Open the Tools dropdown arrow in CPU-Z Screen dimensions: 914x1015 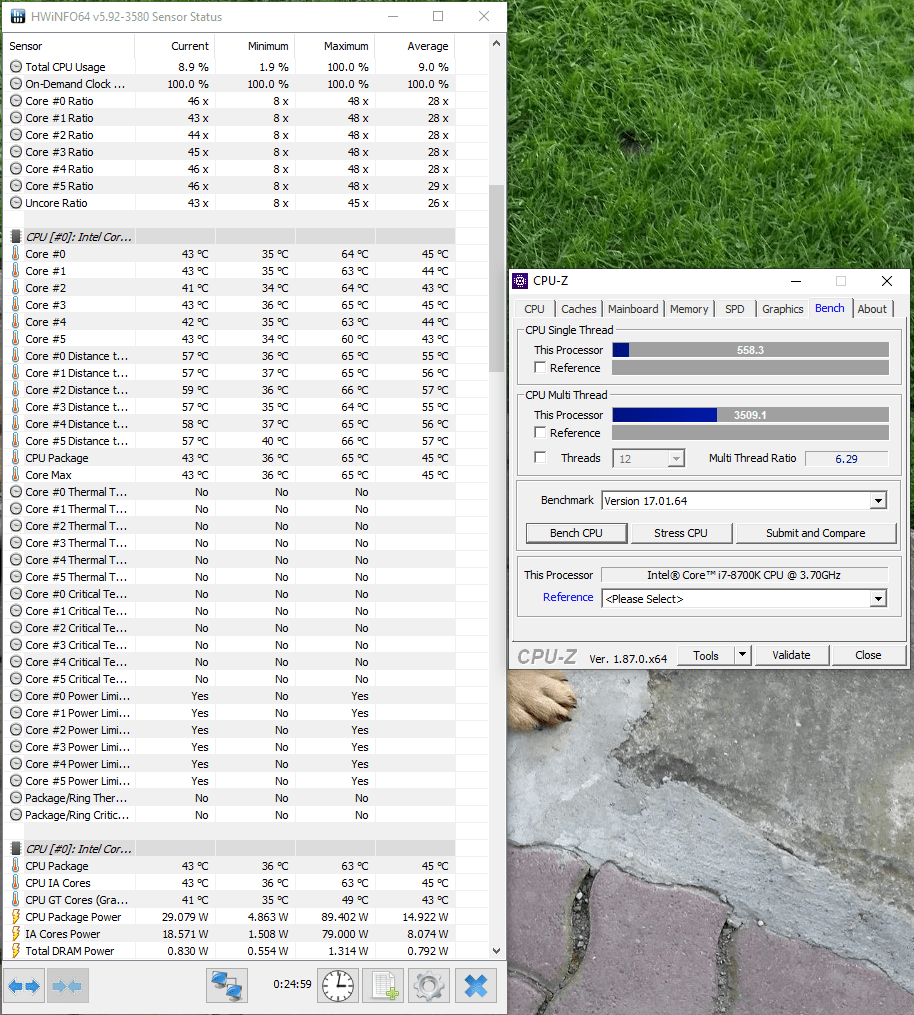[742, 655]
